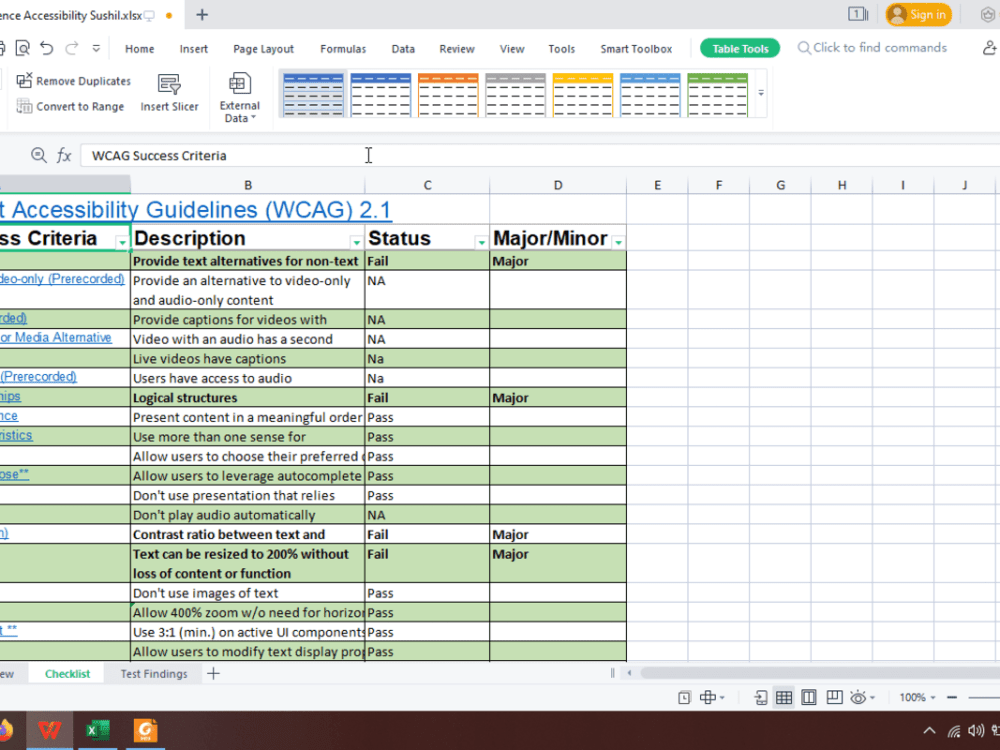
Task: Switch to Page Layout view icon
Action: click(809, 698)
